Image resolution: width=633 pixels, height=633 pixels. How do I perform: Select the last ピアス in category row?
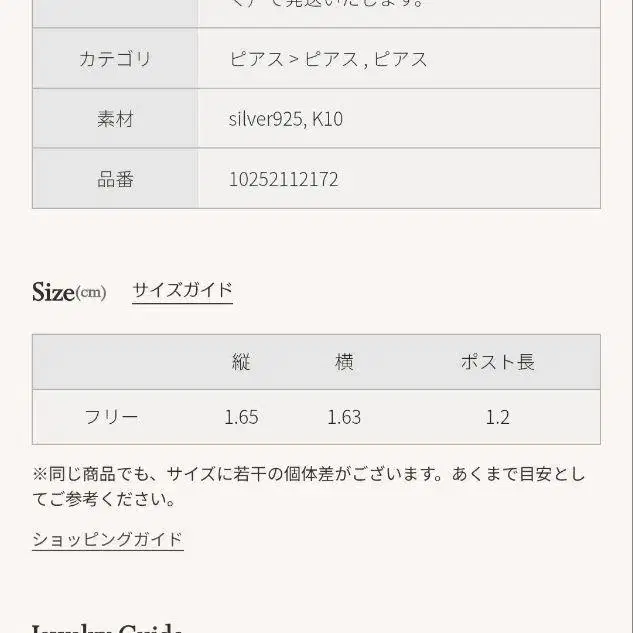[401, 59]
